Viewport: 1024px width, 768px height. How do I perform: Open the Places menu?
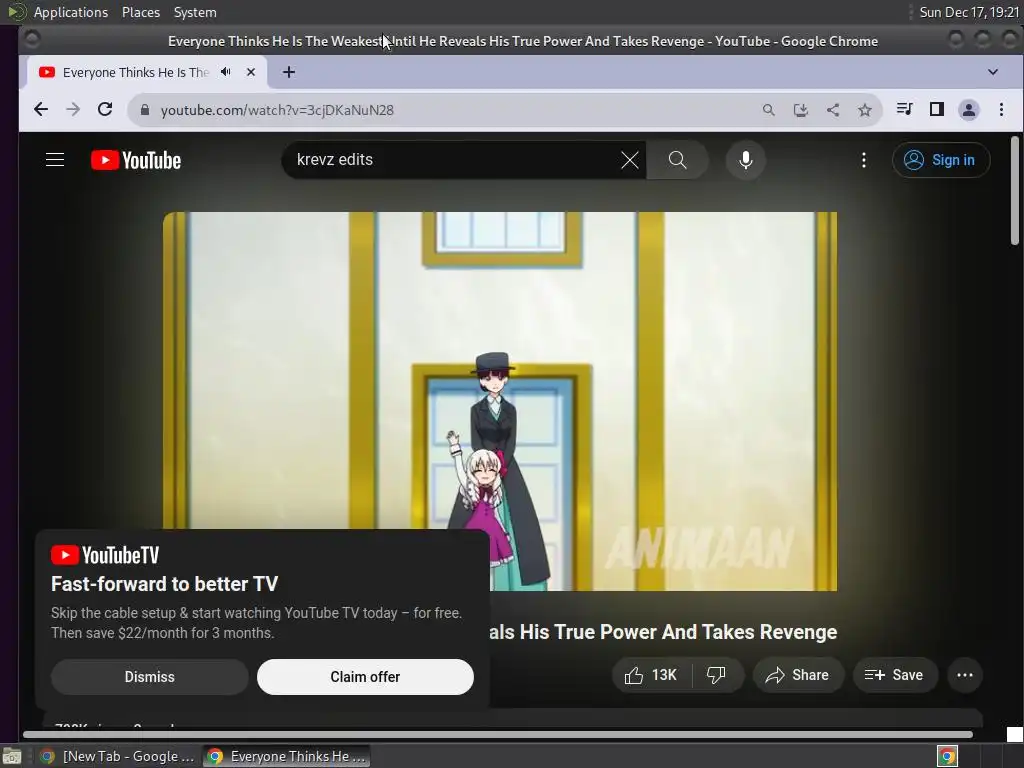point(141,12)
